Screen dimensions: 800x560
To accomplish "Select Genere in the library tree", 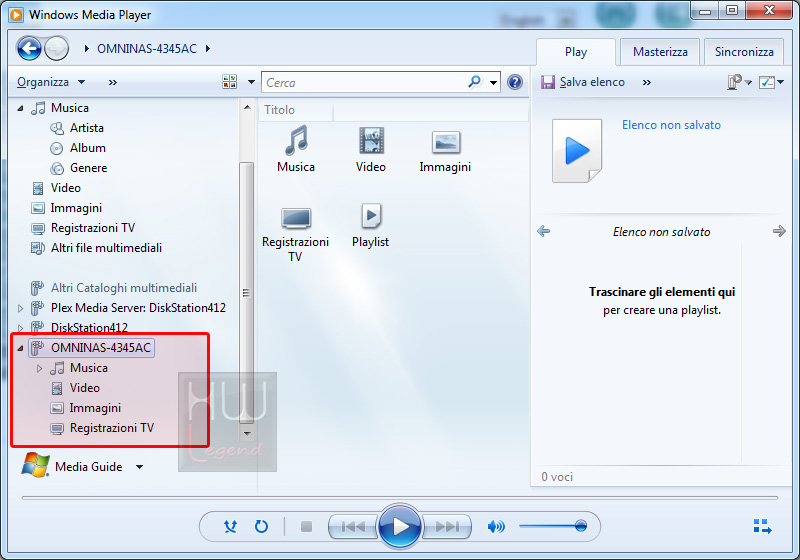I will pyautogui.click(x=88, y=168).
